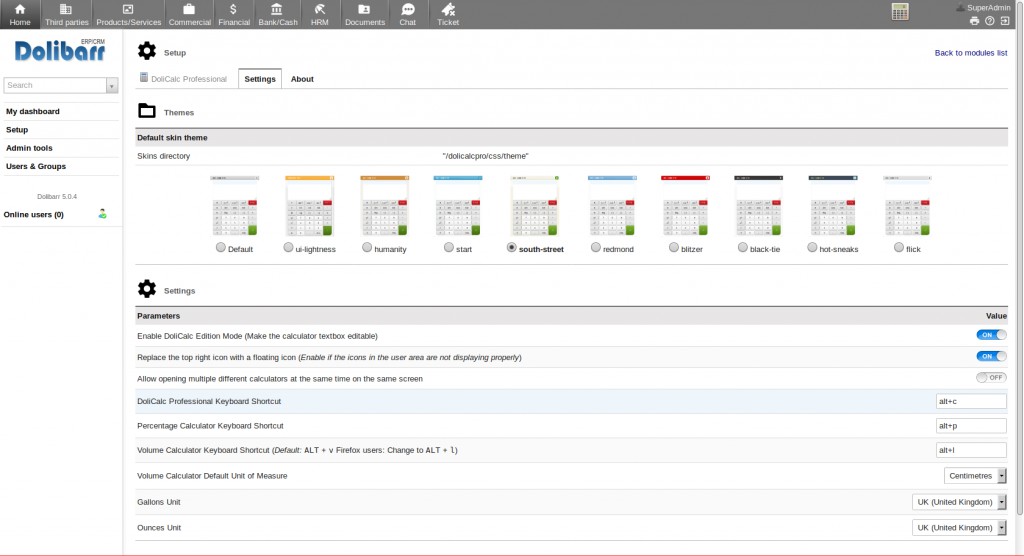Click the DoliCalc Professional calculator tab icon
1024x556 pixels.
(144, 78)
